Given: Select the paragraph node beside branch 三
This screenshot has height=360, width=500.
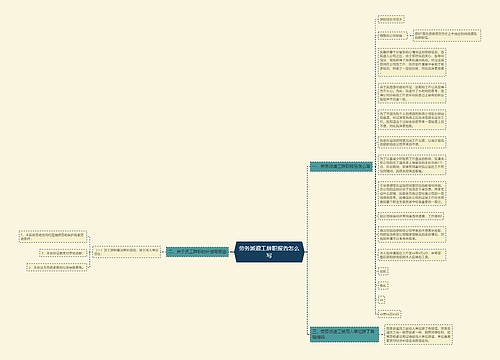Looking at the screenshot, I should [419, 334].
